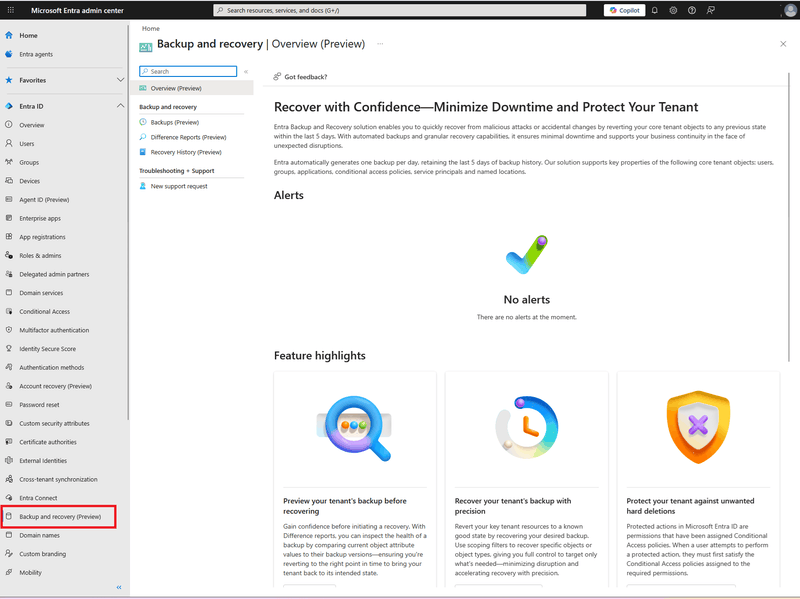
Task: Open the settings gear in the header
Action: [x=673, y=10]
